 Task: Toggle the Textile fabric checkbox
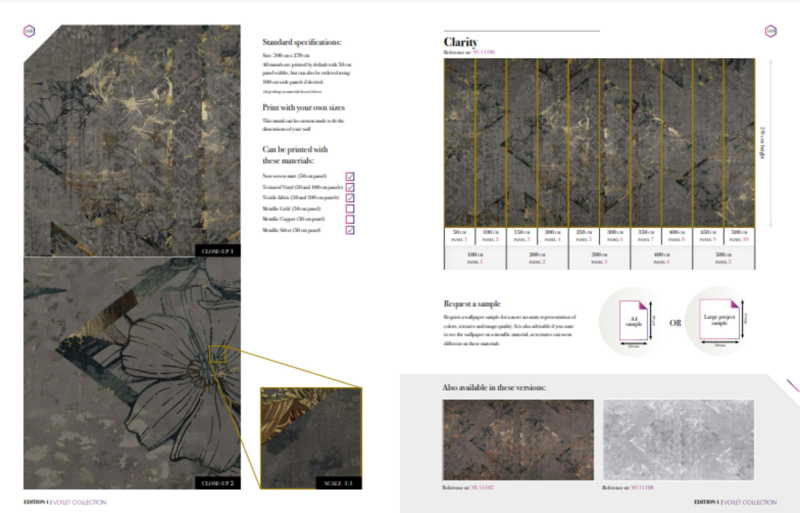click(350, 198)
